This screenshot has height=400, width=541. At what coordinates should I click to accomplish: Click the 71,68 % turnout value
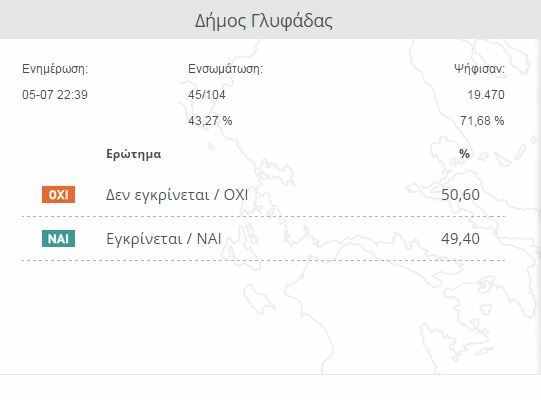[x=482, y=121]
